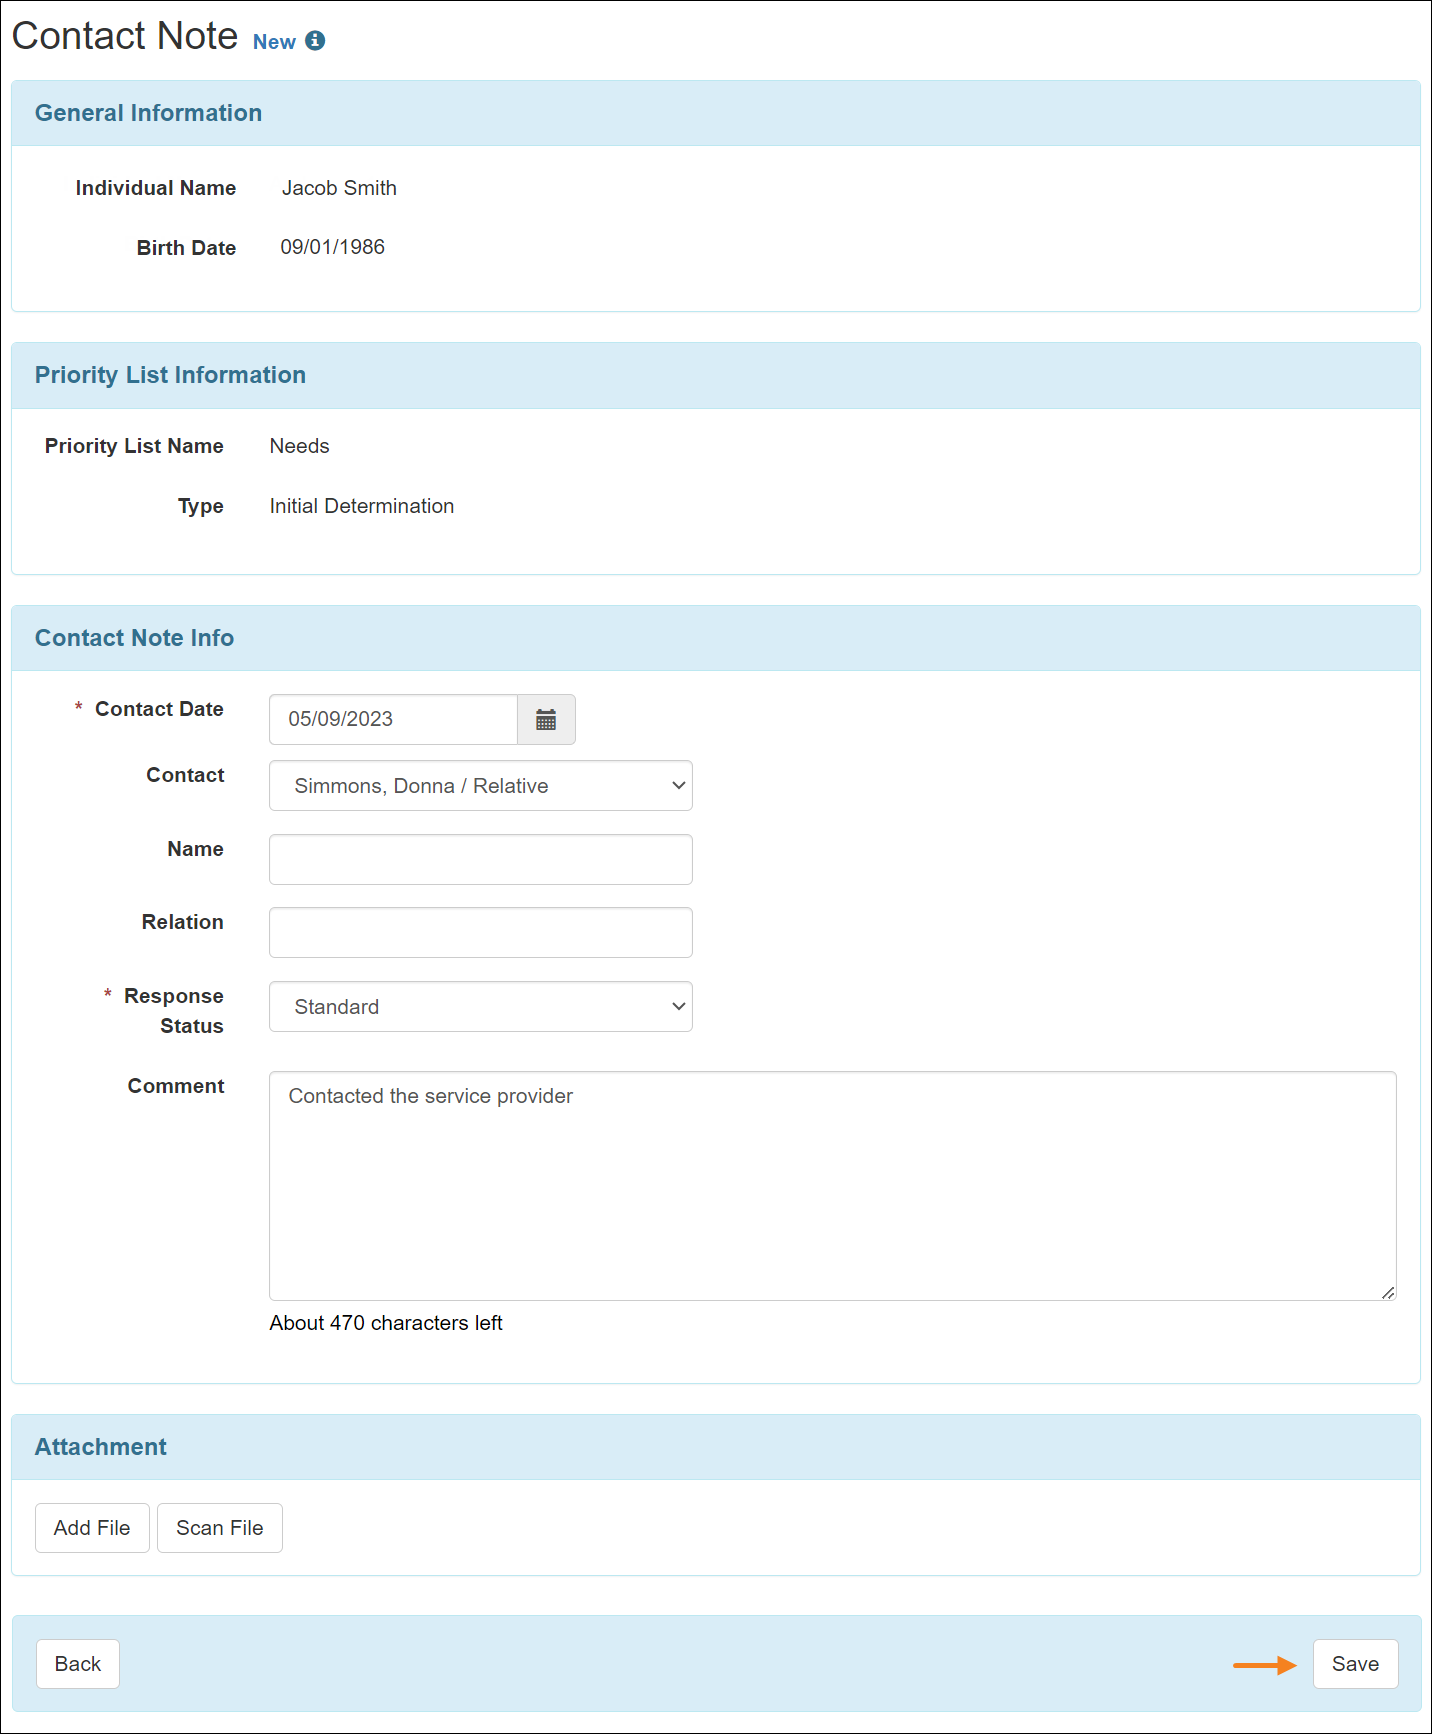Click the Scan File button
The width and height of the screenshot is (1432, 1734).
[x=219, y=1528]
